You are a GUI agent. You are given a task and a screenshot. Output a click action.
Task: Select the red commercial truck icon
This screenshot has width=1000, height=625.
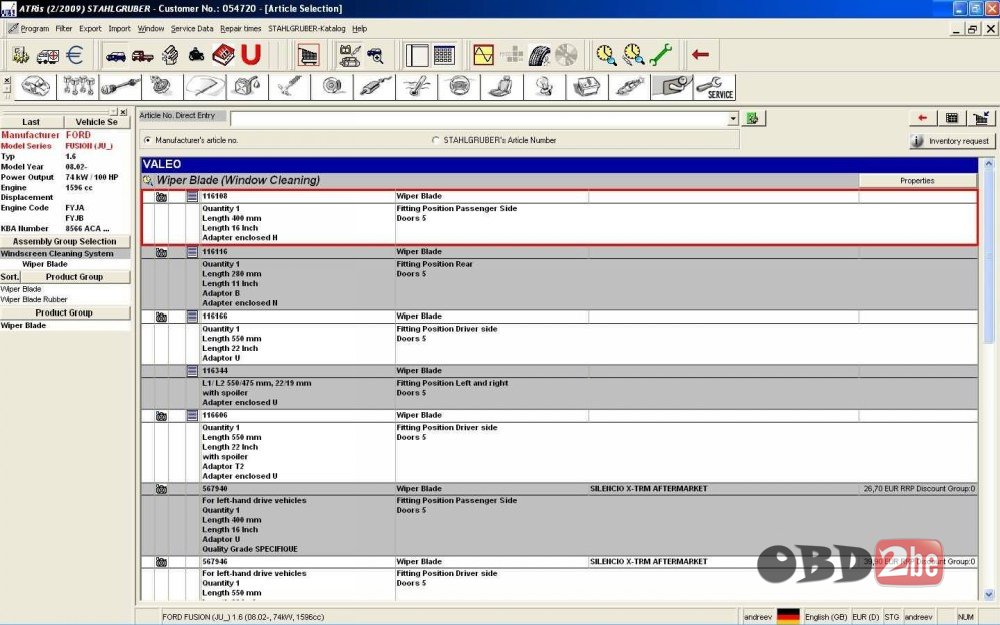[x=142, y=56]
